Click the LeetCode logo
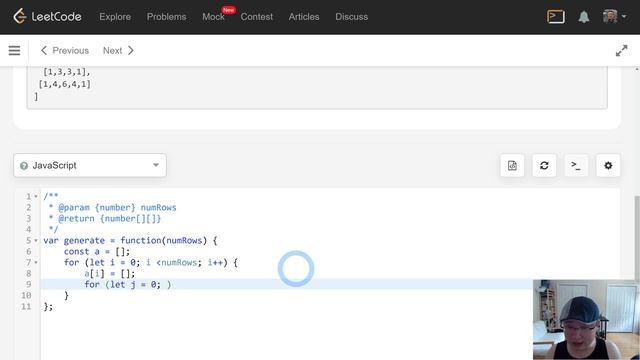640x360 pixels. pyautogui.click(x=47, y=17)
